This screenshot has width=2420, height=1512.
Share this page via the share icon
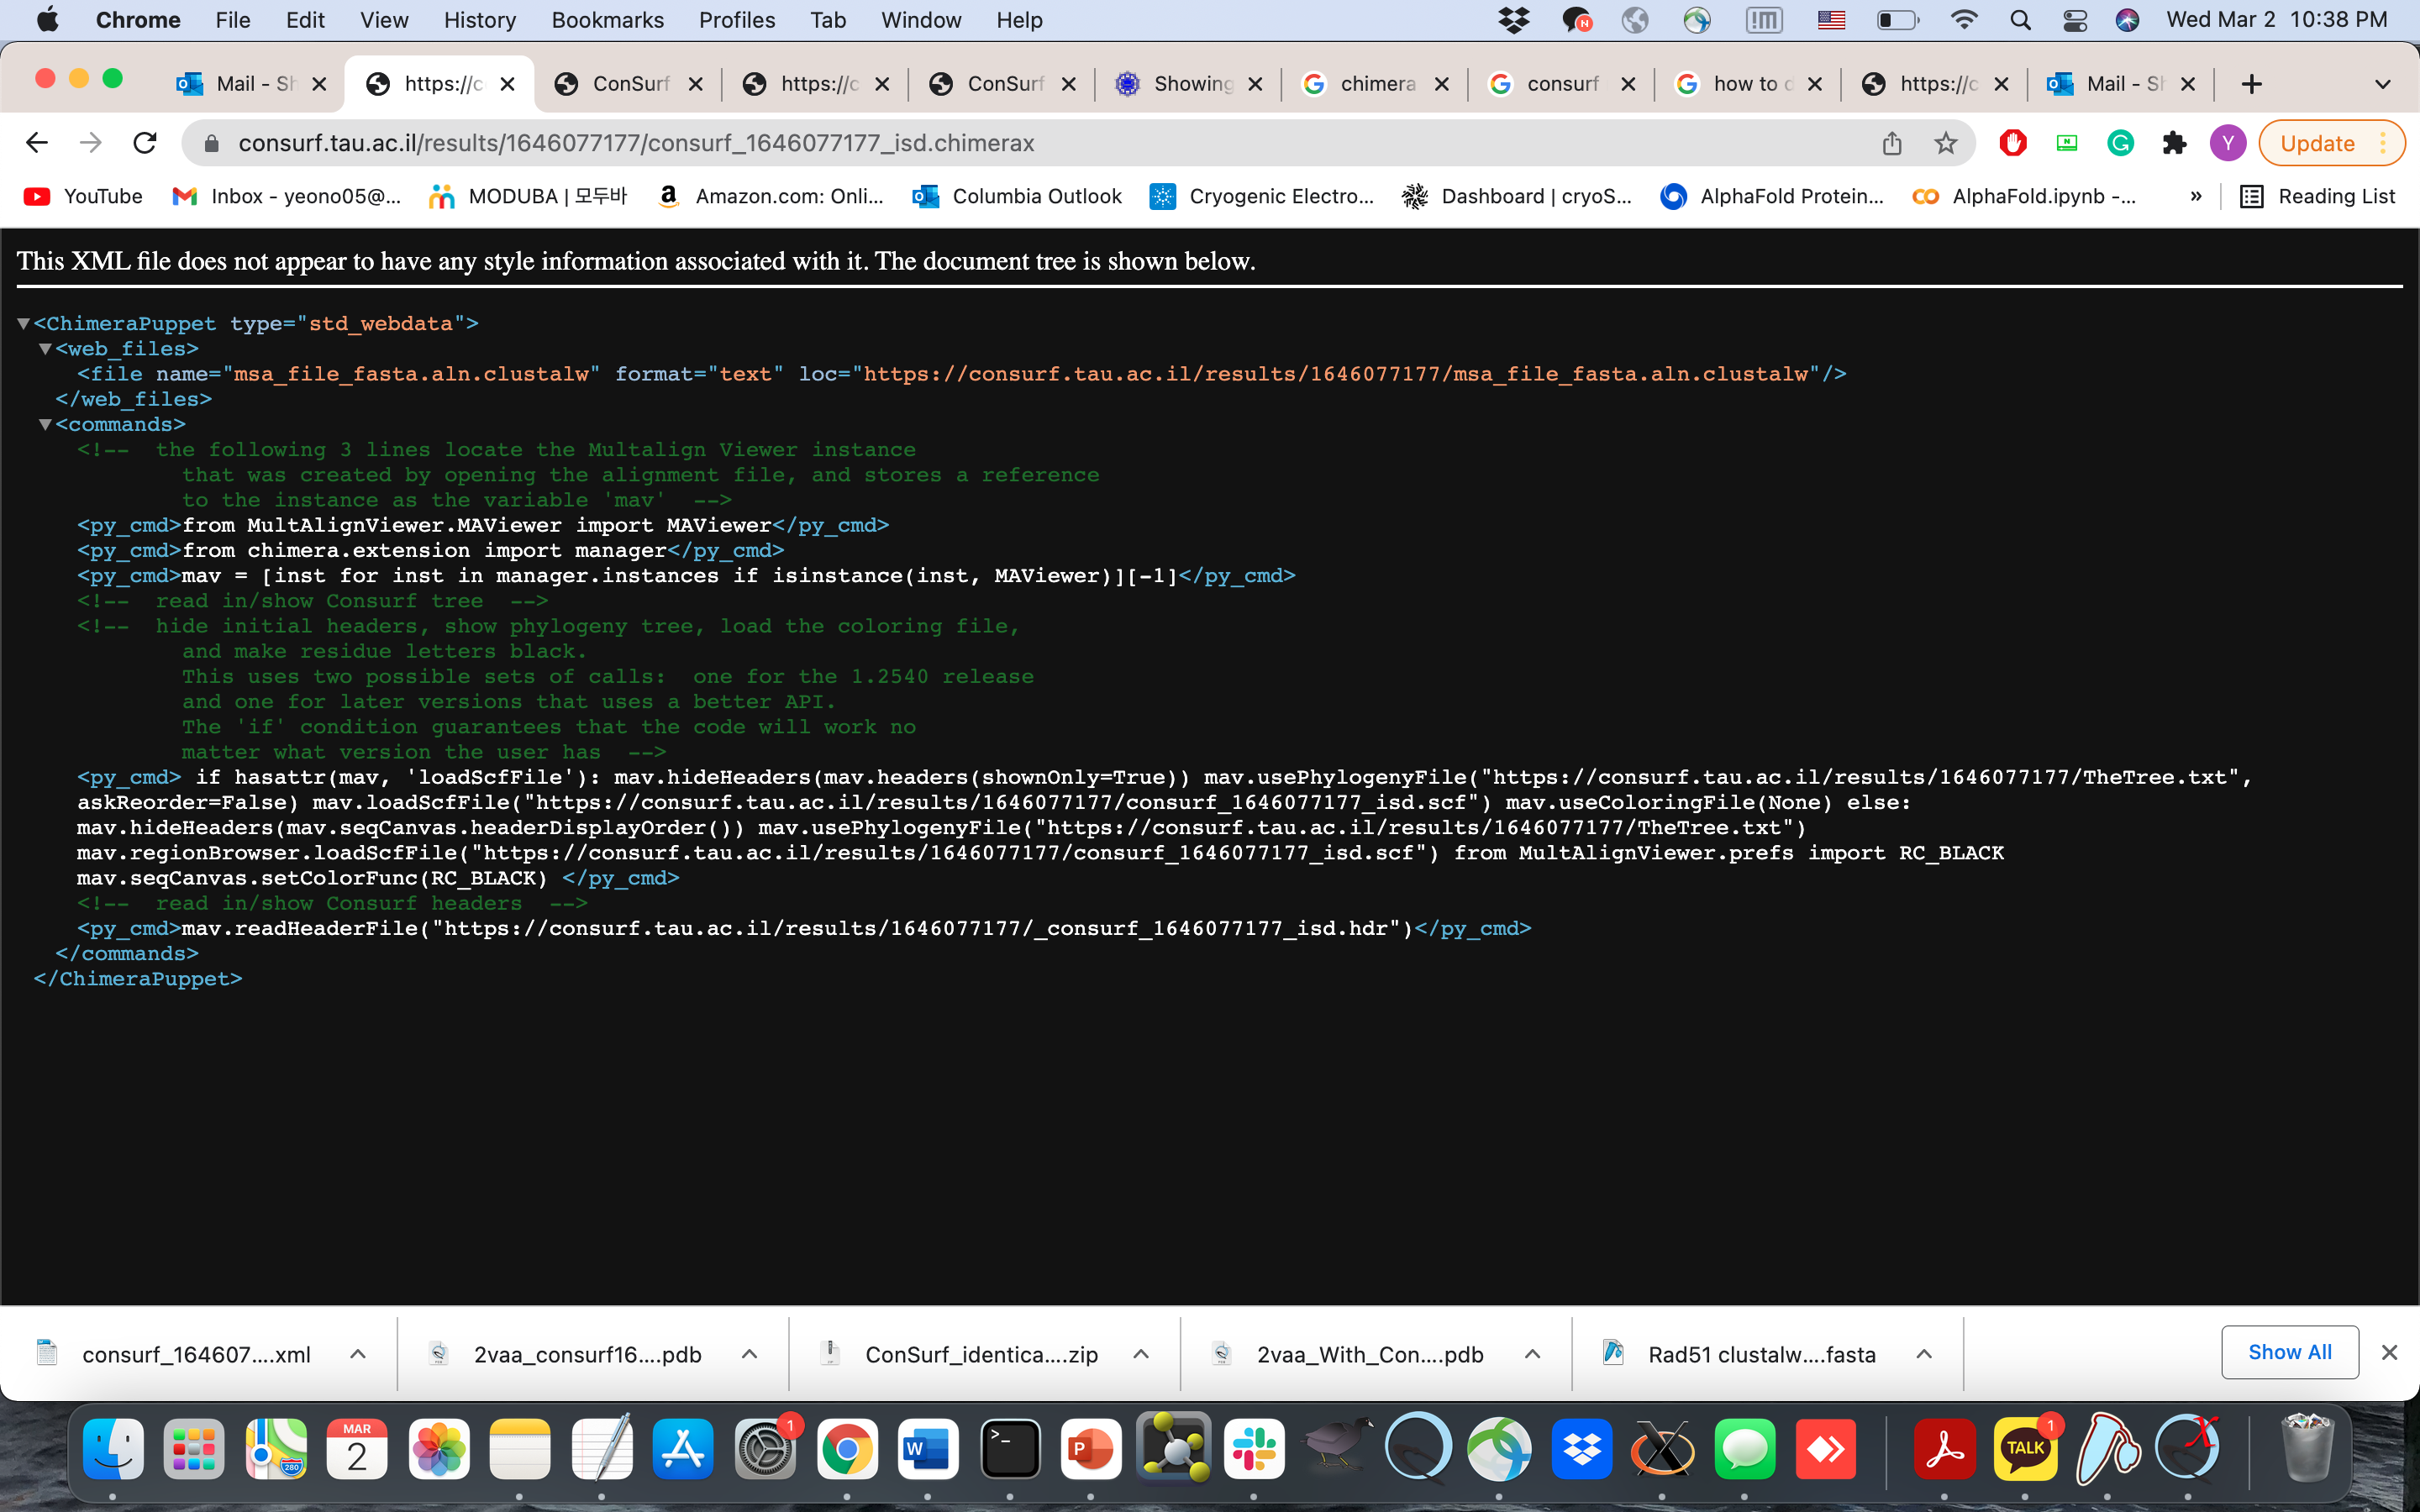tap(1891, 143)
